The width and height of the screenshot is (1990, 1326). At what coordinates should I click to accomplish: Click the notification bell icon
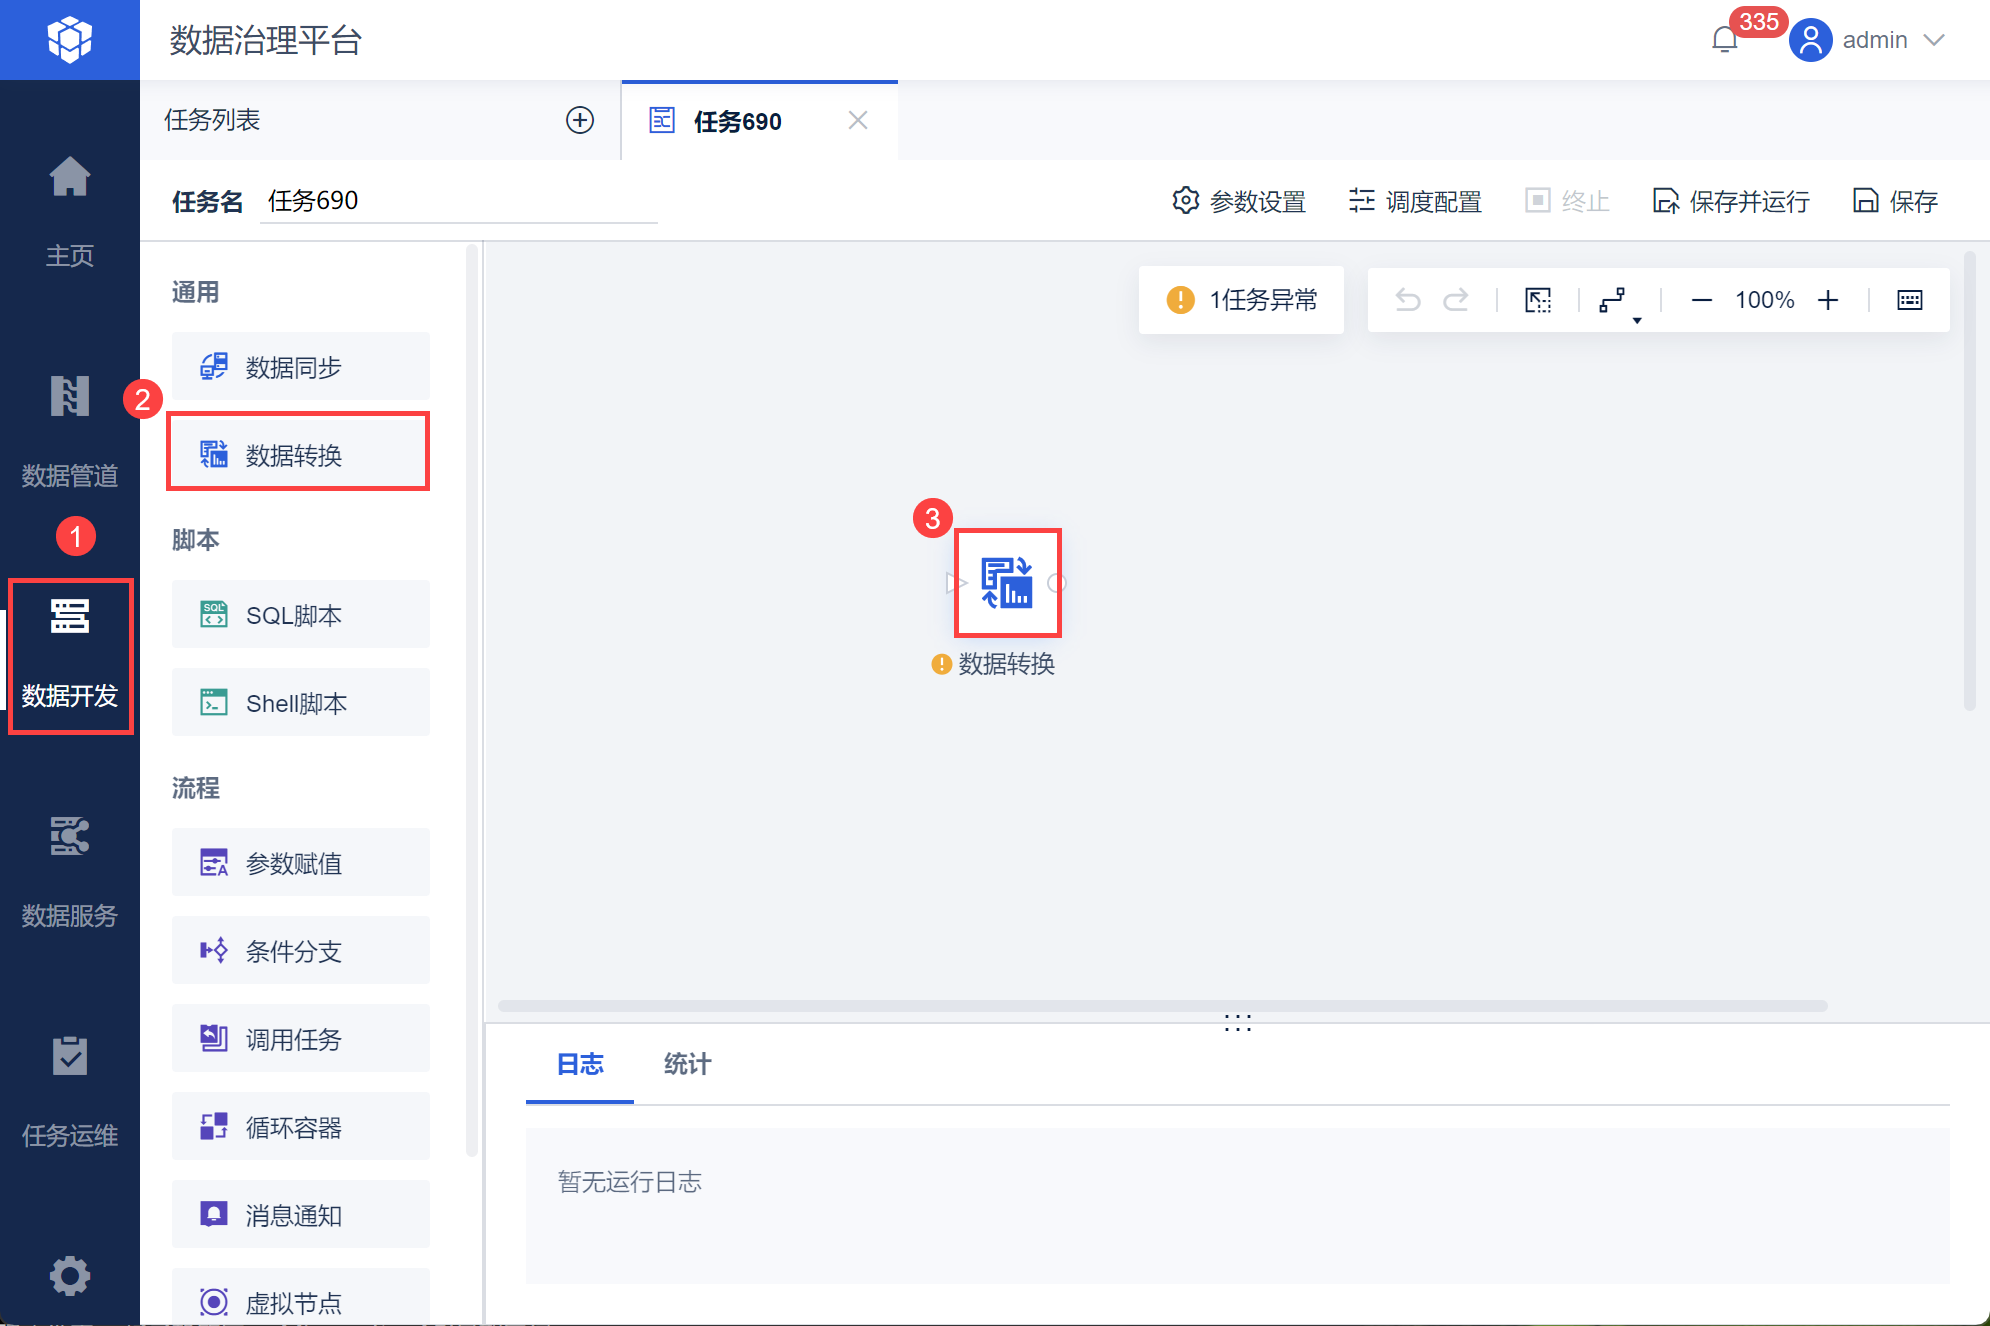(x=1724, y=40)
